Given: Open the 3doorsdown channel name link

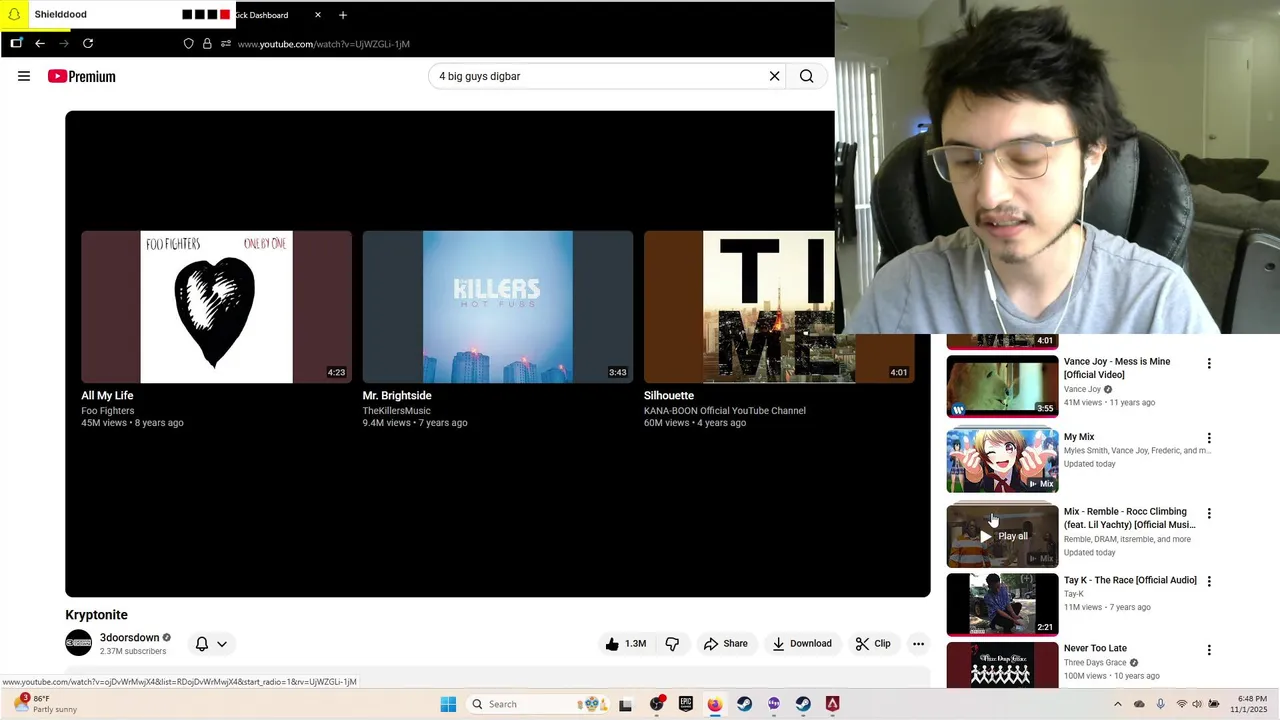Looking at the screenshot, I should pos(130,638).
